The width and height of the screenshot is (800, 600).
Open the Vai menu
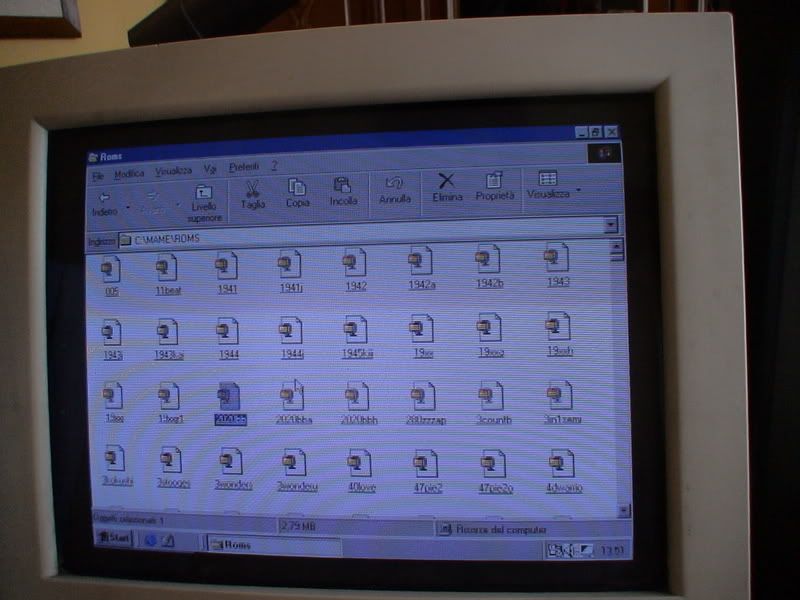point(210,169)
